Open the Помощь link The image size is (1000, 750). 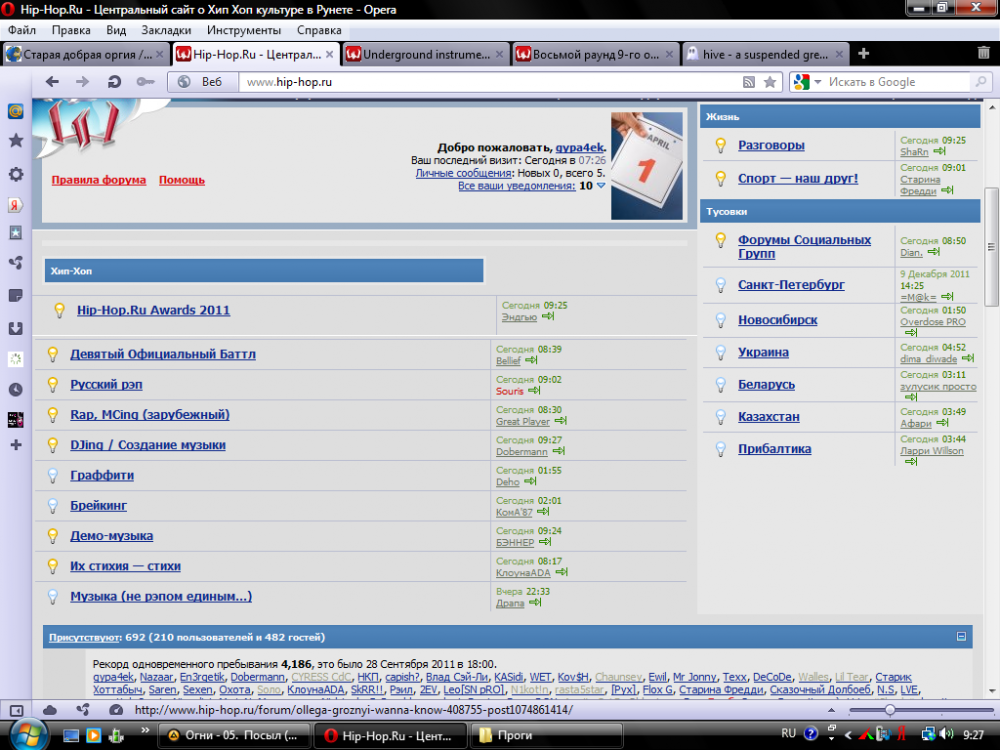(x=182, y=180)
